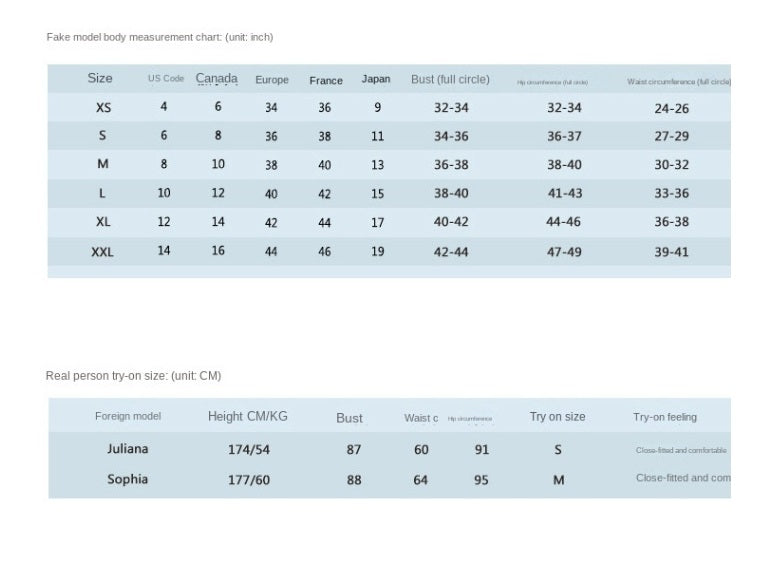
Task: Click the XXL size row label
Action: pos(102,252)
